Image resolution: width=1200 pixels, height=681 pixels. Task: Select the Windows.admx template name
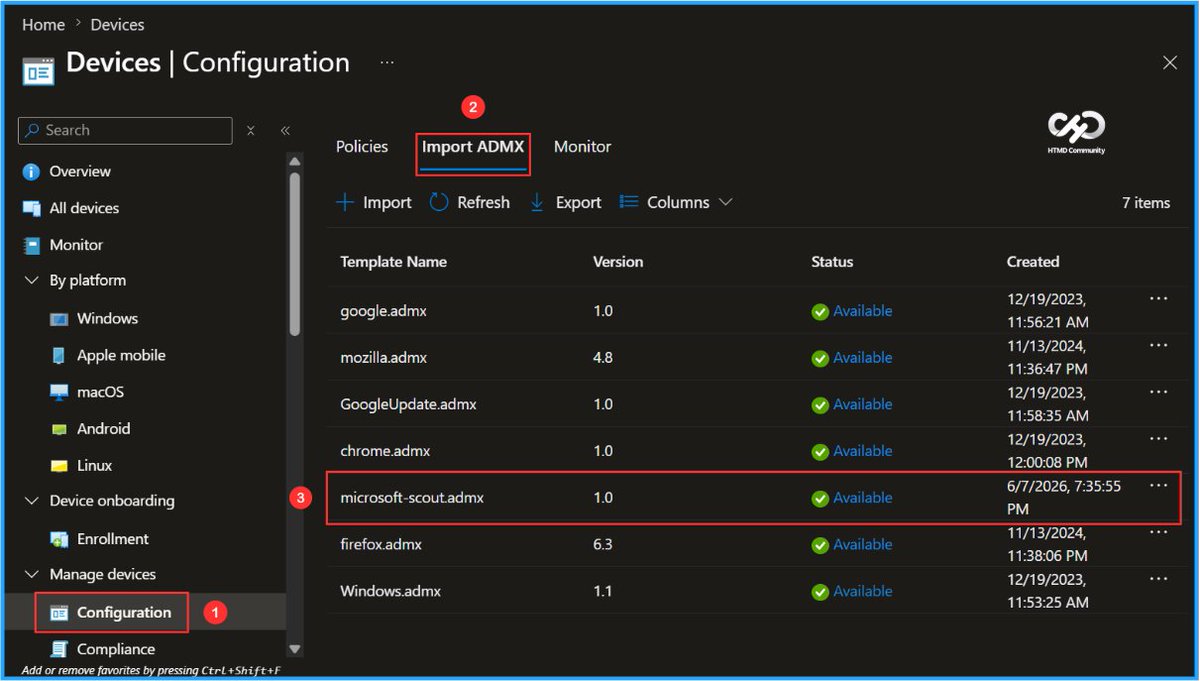click(x=391, y=591)
